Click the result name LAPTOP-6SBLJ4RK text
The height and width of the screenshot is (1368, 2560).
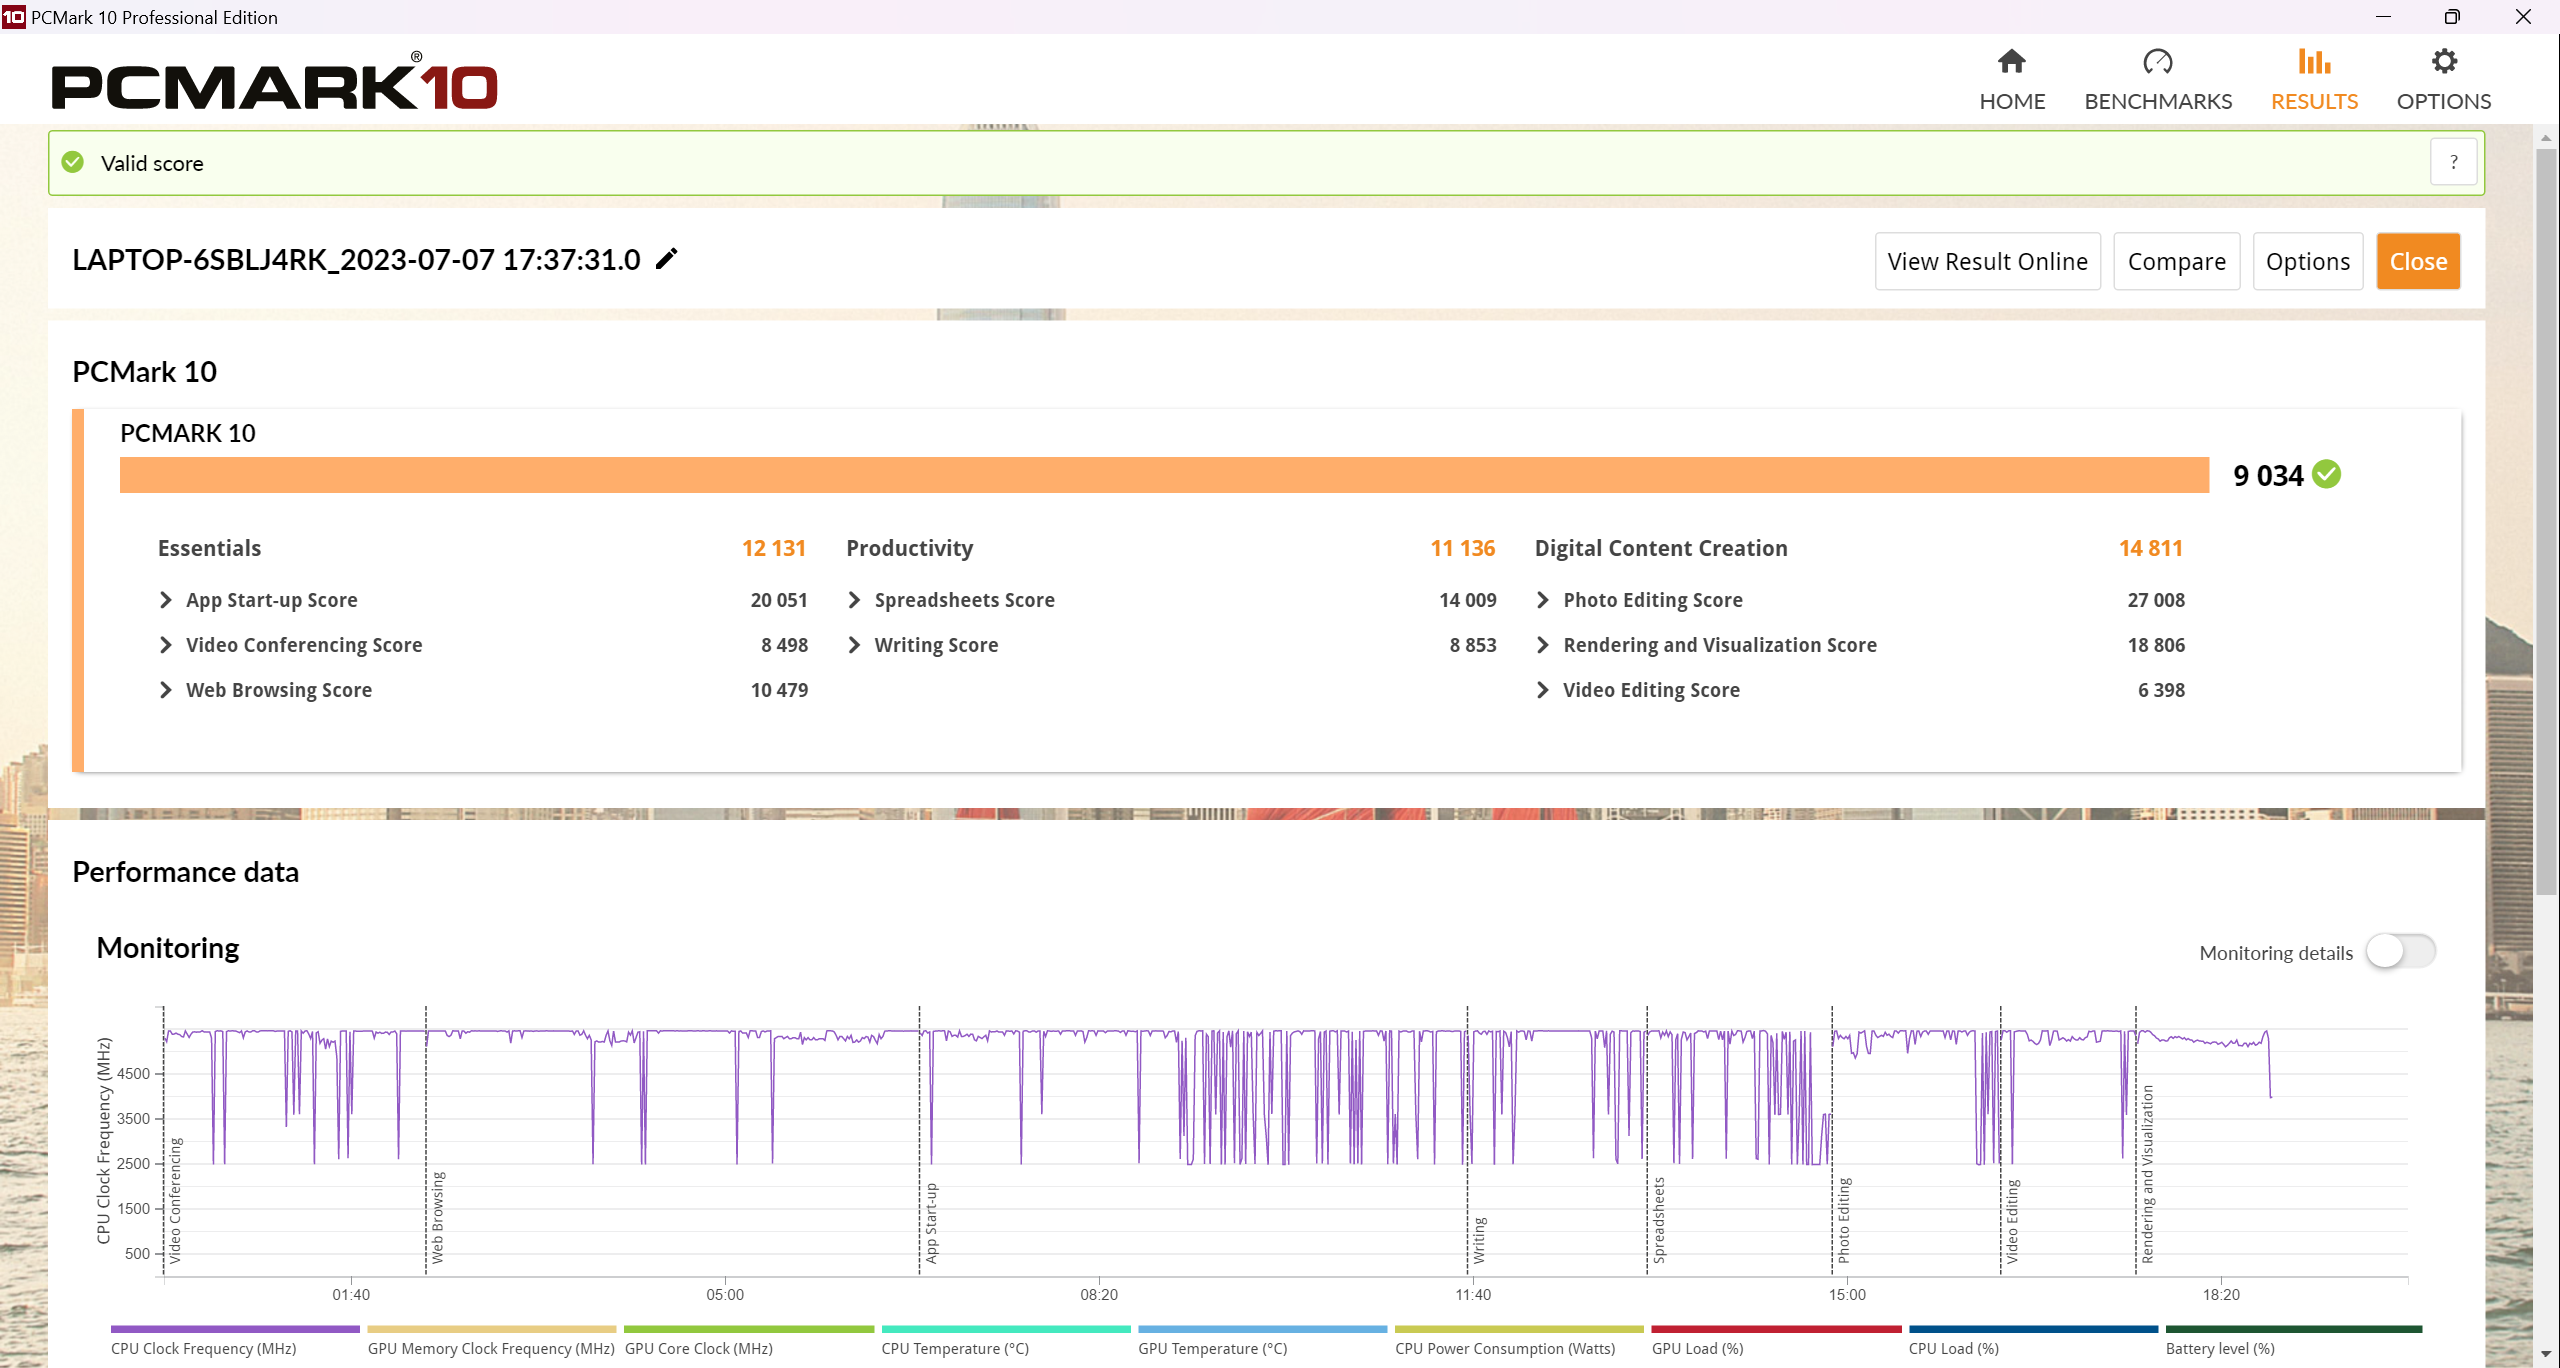click(x=356, y=259)
